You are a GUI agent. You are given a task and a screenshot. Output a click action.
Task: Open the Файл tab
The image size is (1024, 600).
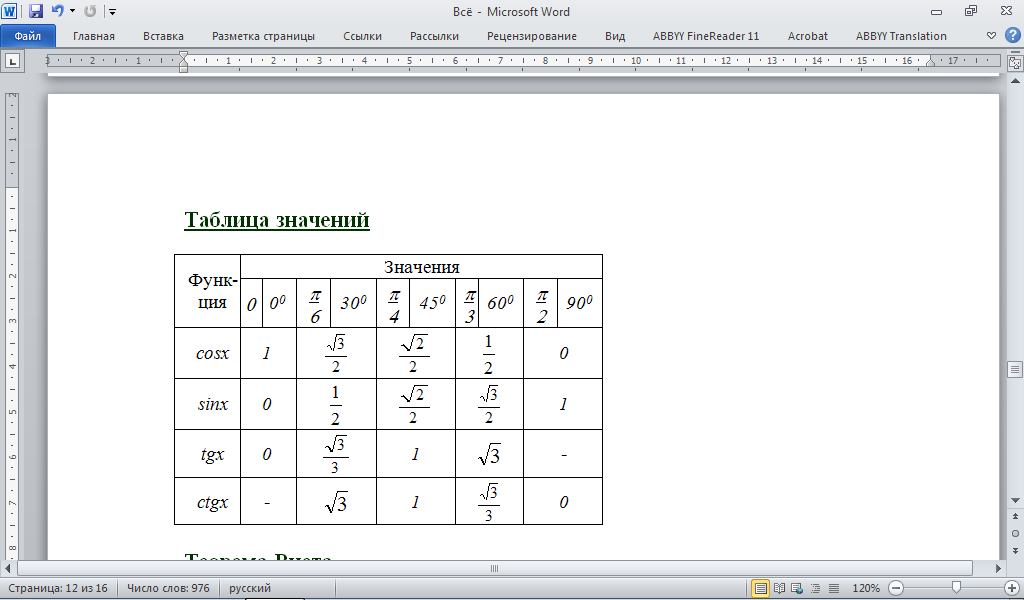pos(28,36)
